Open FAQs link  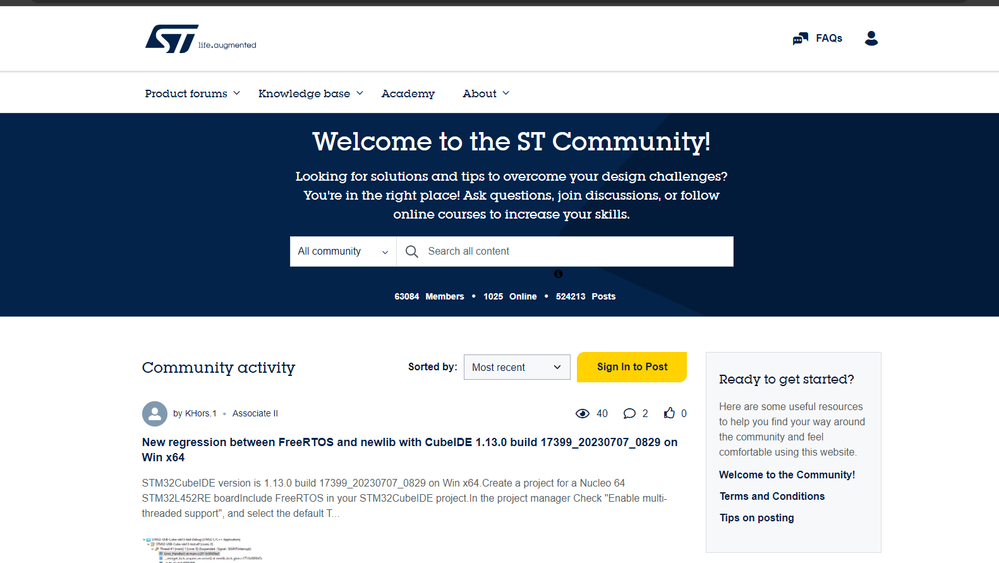click(x=829, y=38)
